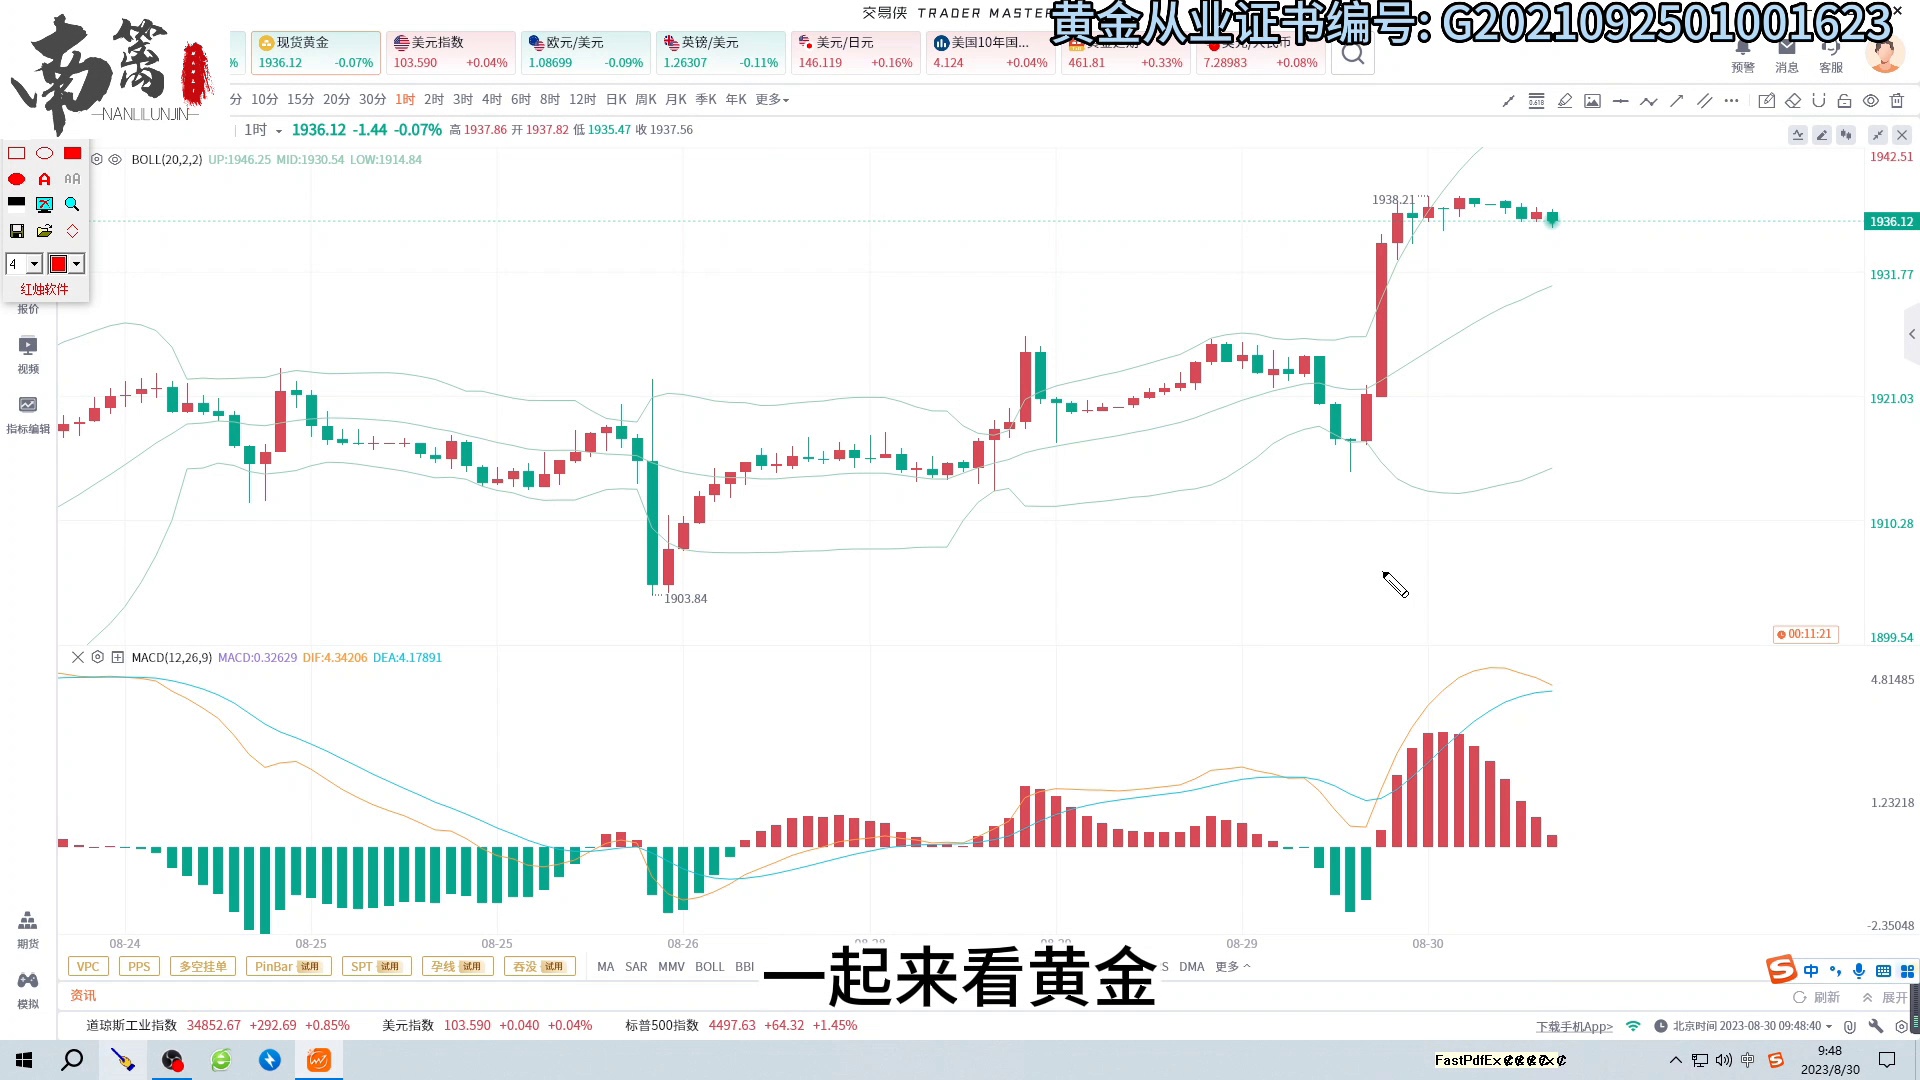Screen dimensions: 1920x1080
Task: Switch to the 日K timeframe tab
Action: [616, 100]
